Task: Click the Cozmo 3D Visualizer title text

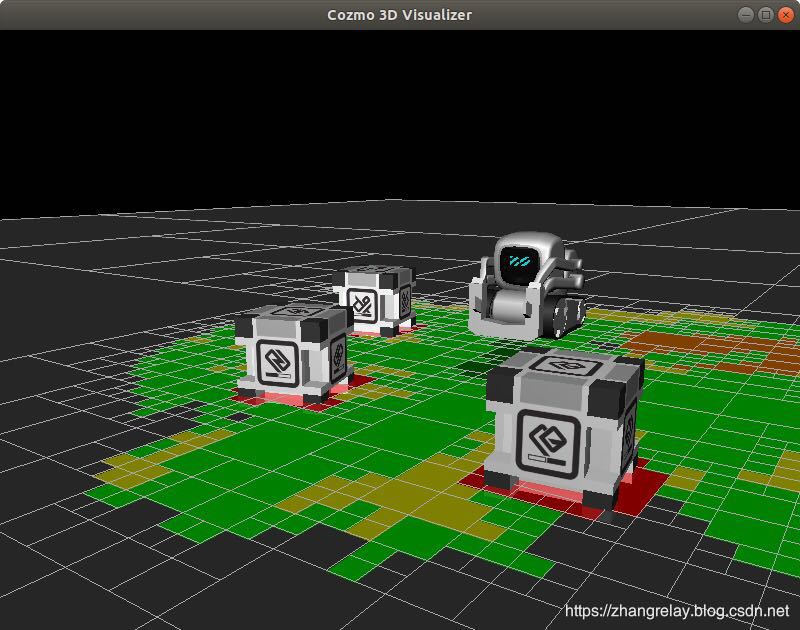Action: [x=399, y=15]
